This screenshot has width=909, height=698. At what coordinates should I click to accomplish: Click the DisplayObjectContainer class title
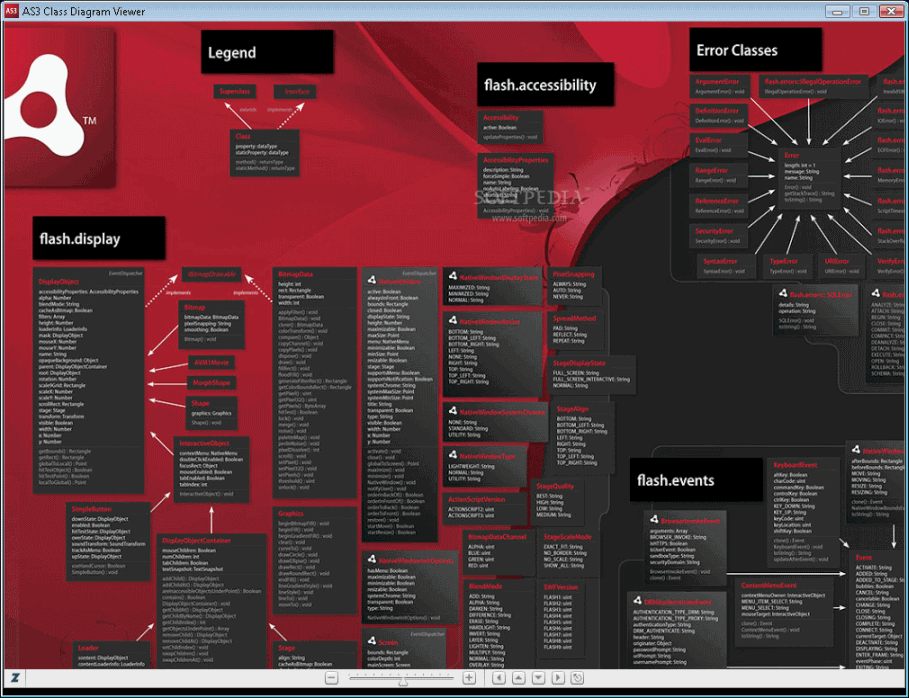coord(197,540)
